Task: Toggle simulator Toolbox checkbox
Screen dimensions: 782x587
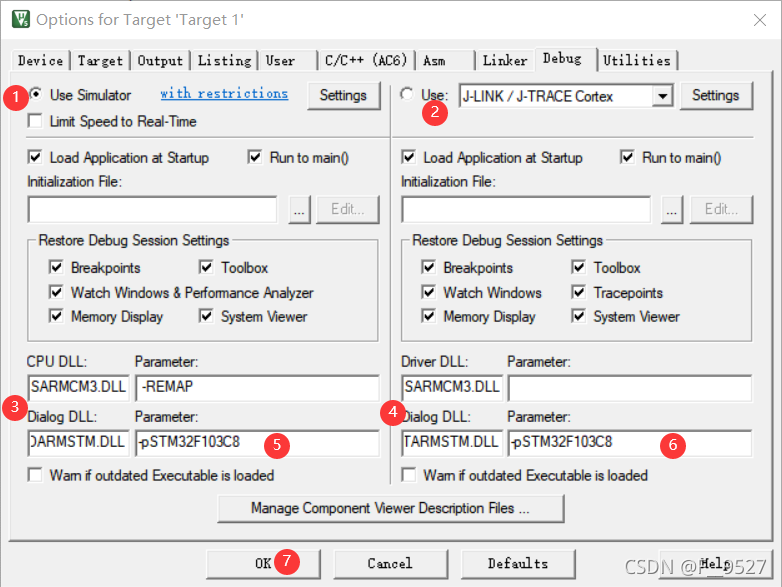Action: point(206,267)
